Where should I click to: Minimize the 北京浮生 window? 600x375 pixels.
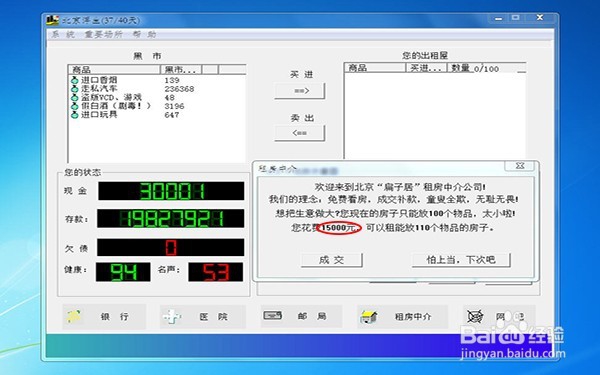pos(498,18)
